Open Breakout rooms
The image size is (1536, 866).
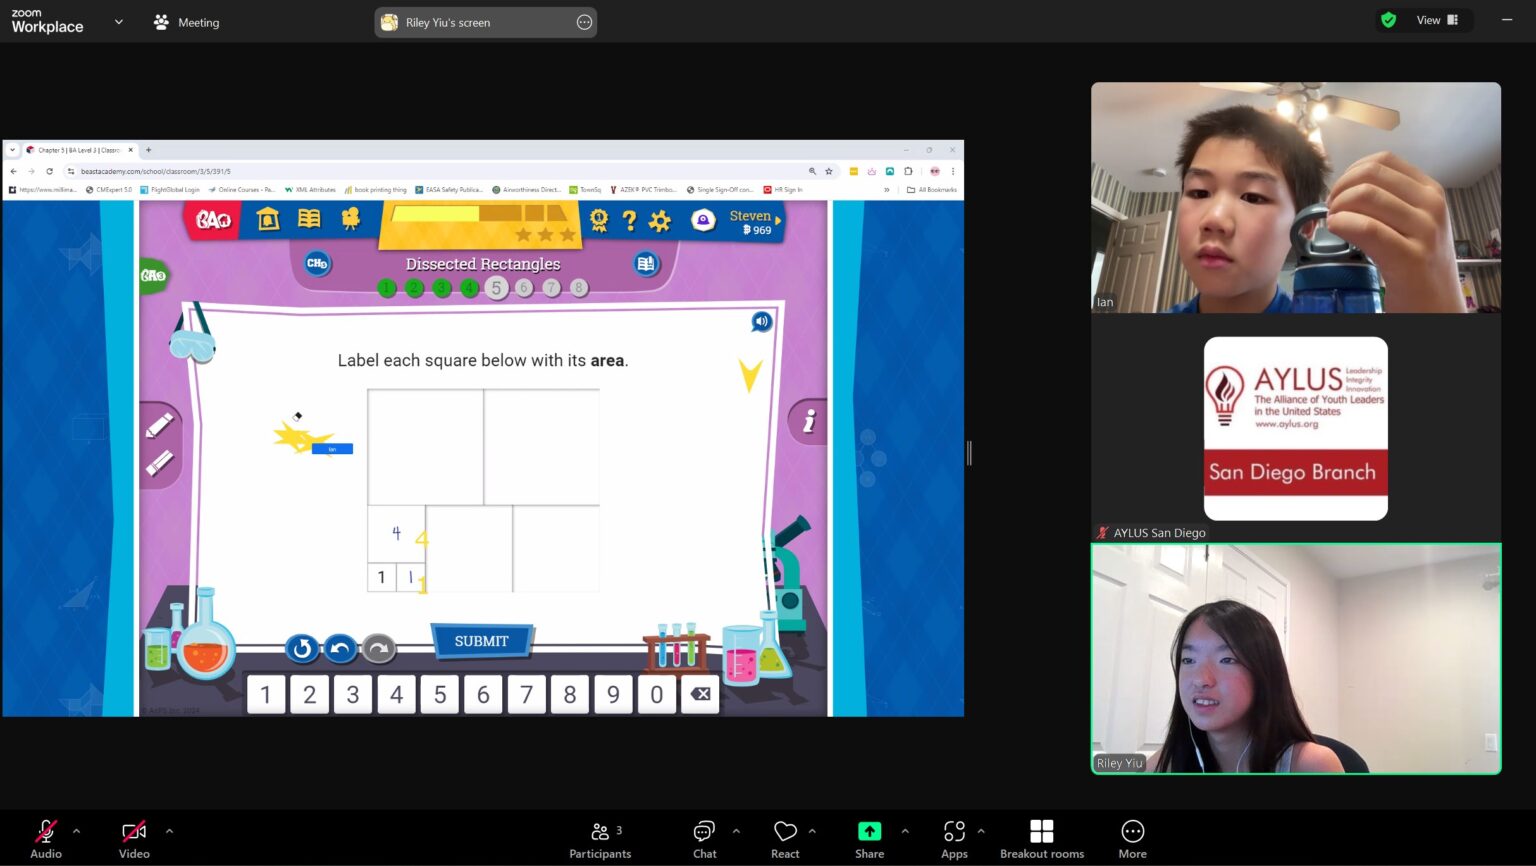(x=1042, y=838)
